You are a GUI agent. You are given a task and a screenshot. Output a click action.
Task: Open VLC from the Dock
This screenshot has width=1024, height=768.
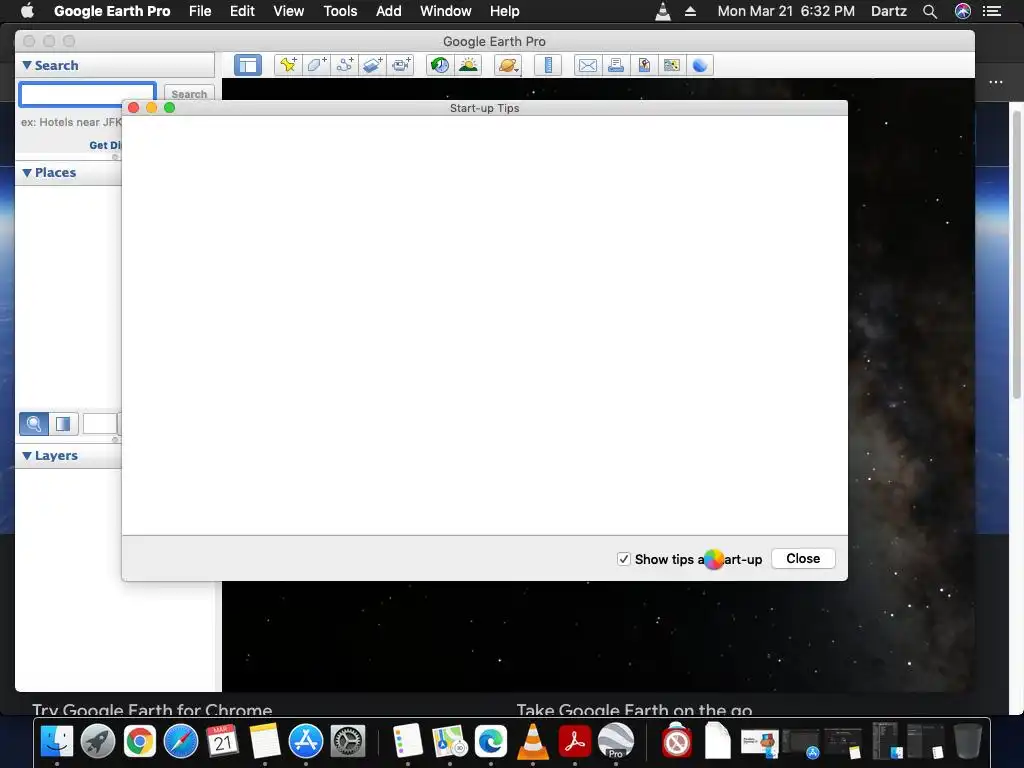point(533,741)
